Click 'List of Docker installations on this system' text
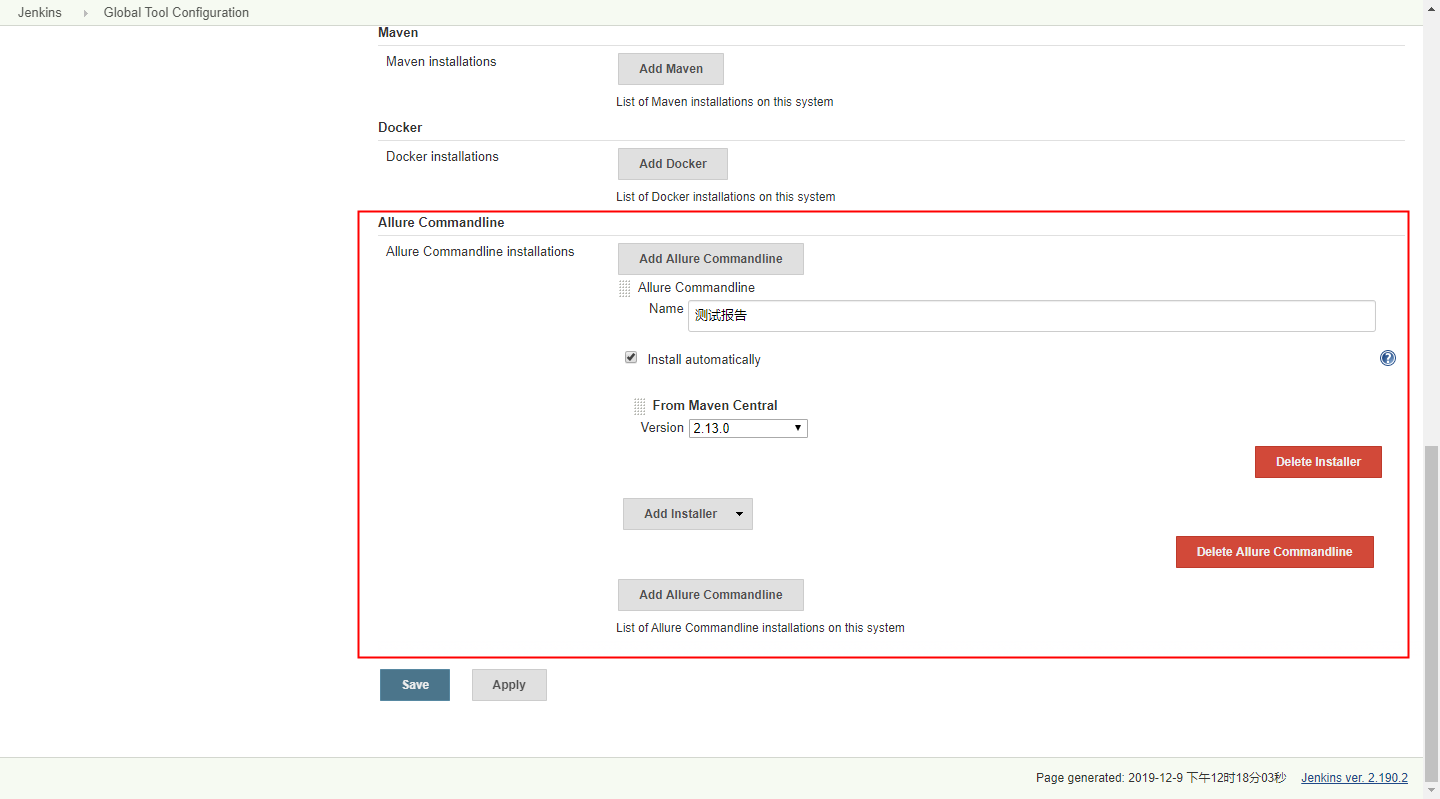The height and width of the screenshot is (799, 1440). coord(726,197)
